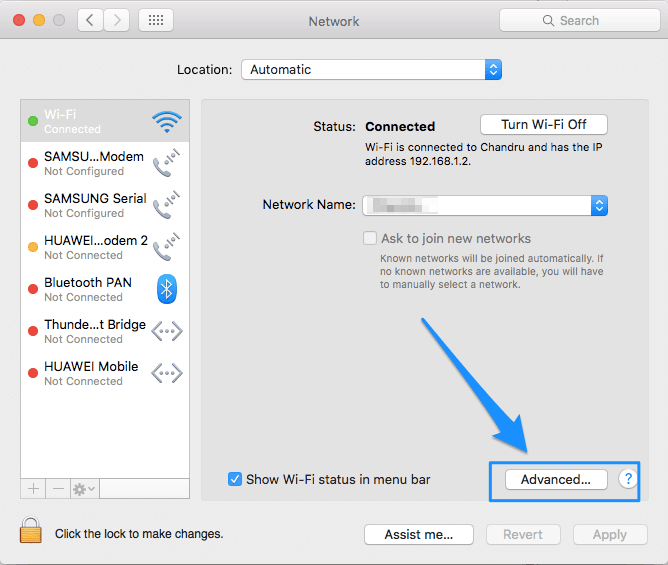
Task: Click the lock to make changes
Action: (x=31, y=530)
